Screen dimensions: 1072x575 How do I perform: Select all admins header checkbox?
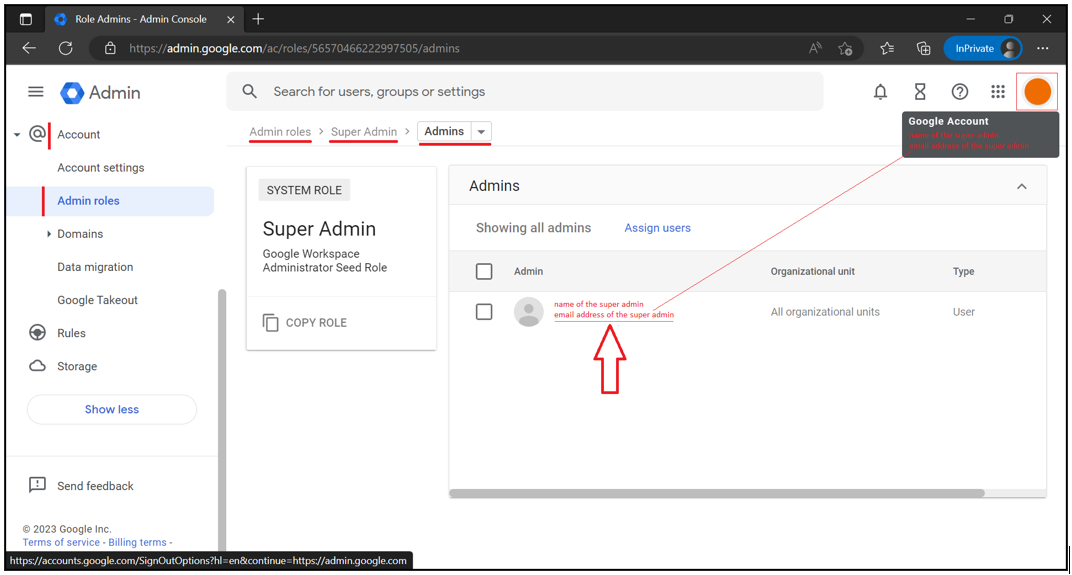[x=484, y=271]
